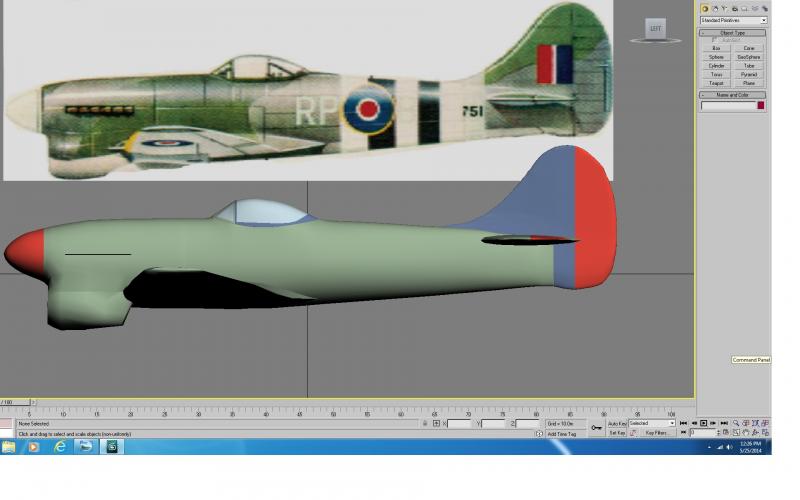
Task: Click the current frame number field
Action: click(x=703, y=433)
